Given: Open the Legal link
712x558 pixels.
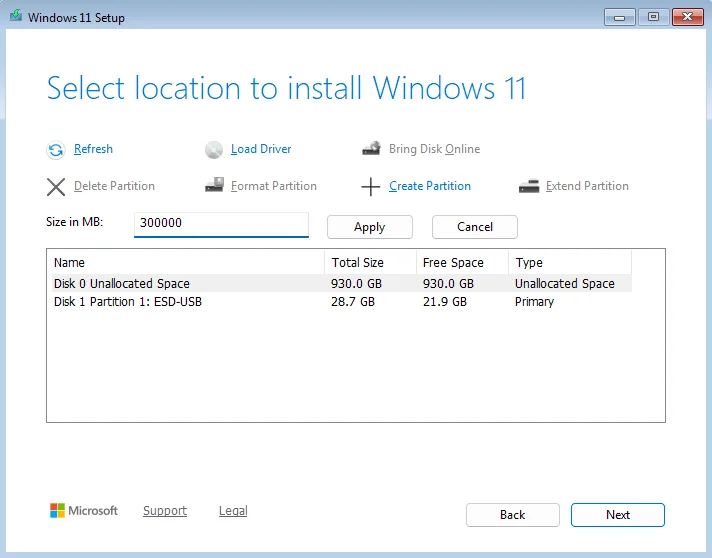Looking at the screenshot, I should coord(233,511).
